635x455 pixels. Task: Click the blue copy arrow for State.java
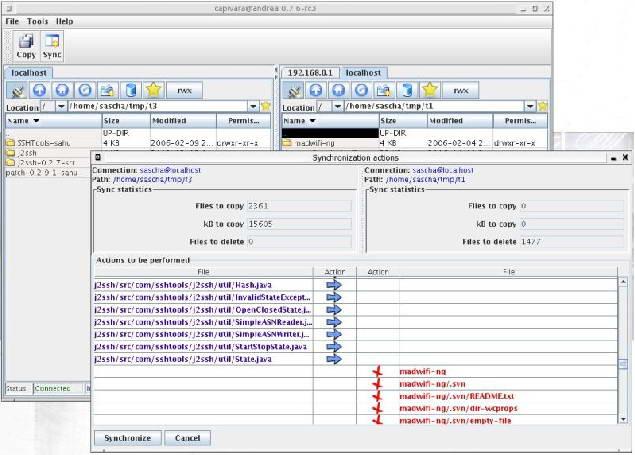pos(334,359)
